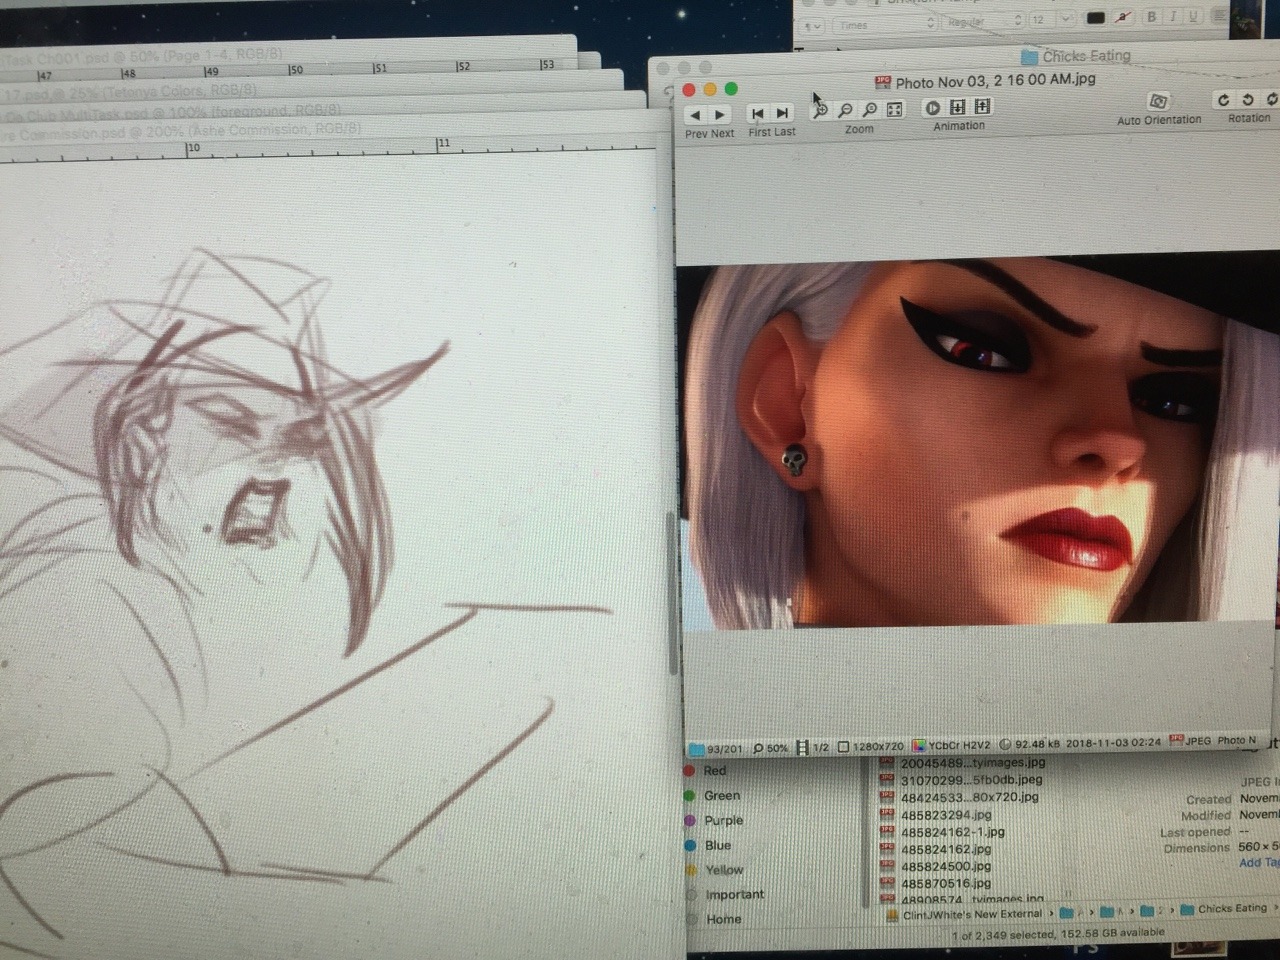Click the actual-size zoom magnifier icon
This screenshot has height=960, width=1280.
pos(870,110)
